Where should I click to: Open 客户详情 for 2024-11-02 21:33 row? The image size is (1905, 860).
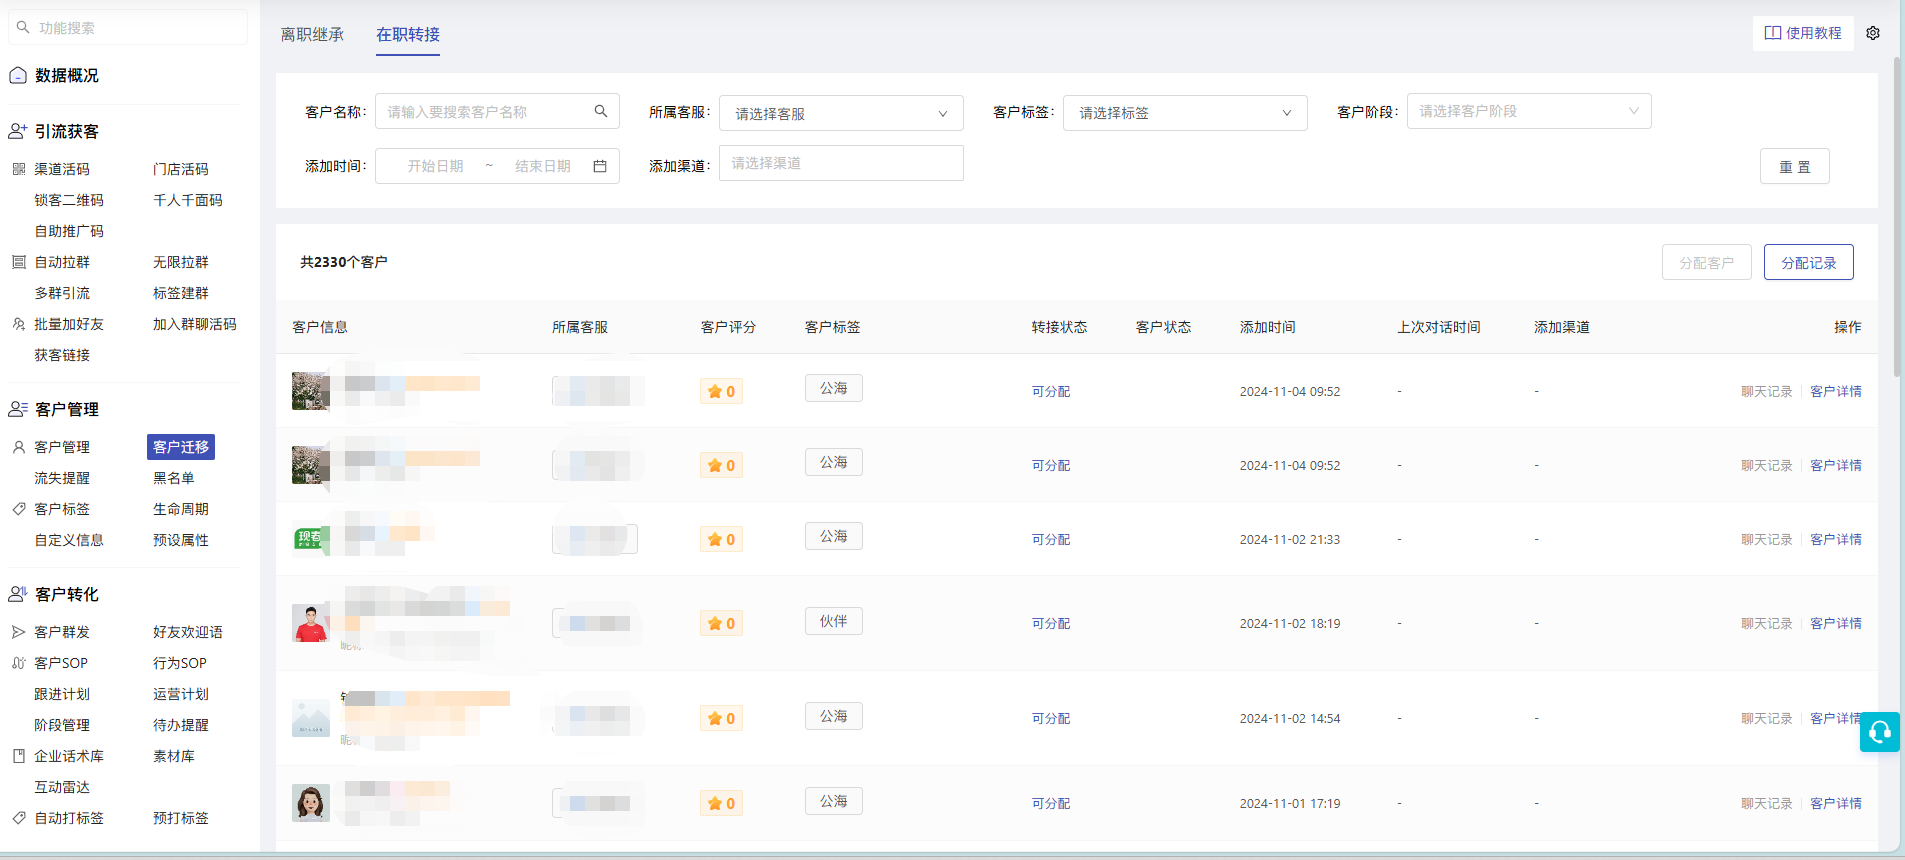[1836, 539]
